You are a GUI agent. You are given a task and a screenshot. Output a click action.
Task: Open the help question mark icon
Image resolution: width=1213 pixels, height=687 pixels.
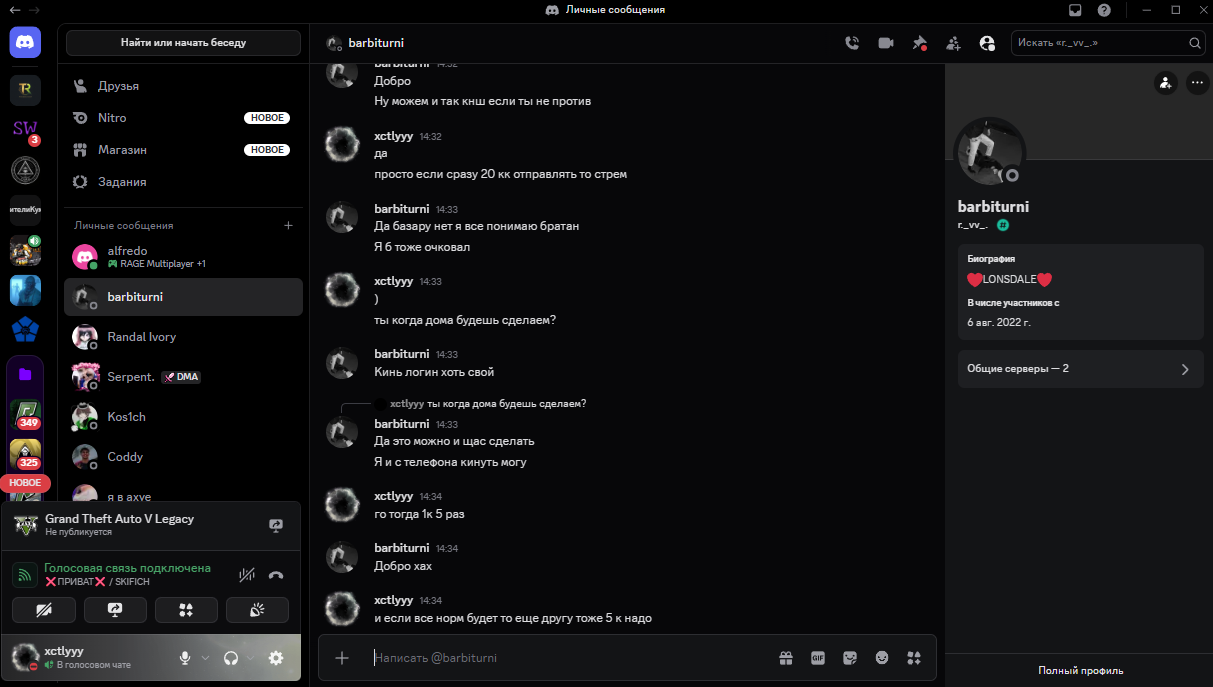coord(1104,10)
